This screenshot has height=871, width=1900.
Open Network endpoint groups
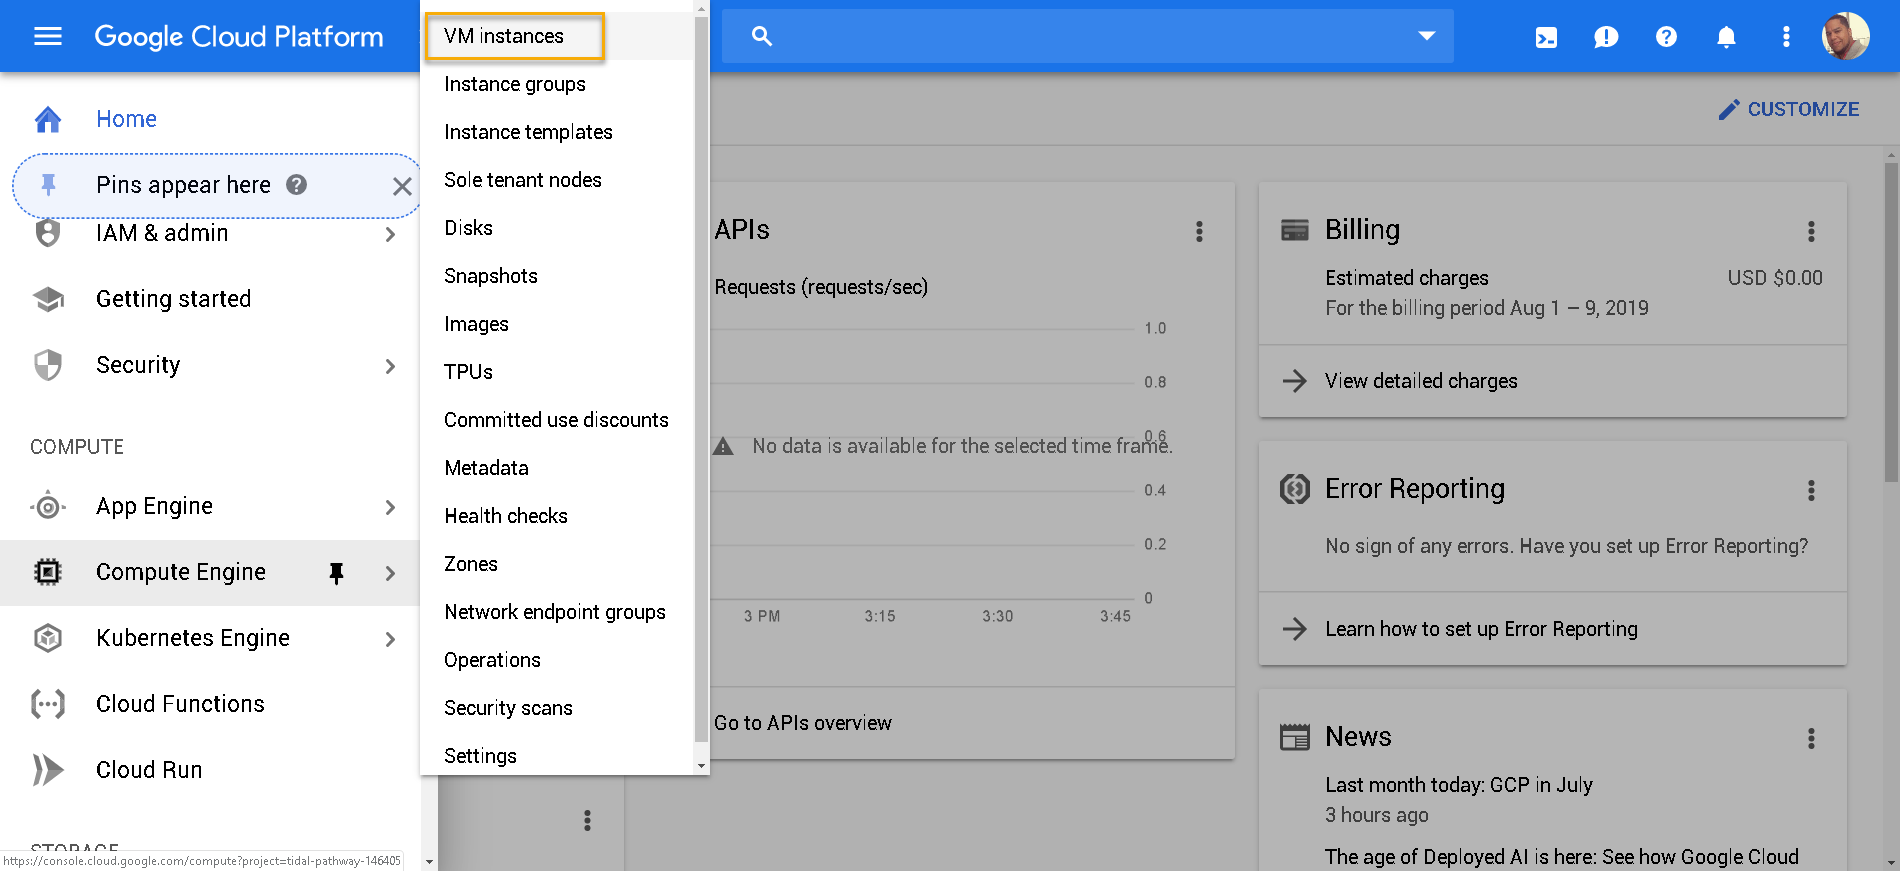click(x=556, y=612)
